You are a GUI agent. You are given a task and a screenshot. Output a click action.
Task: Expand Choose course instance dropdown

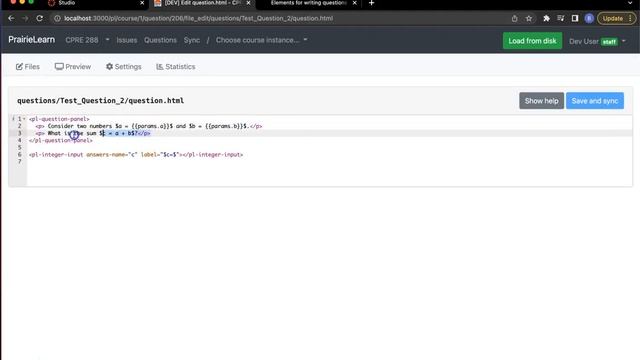(262, 40)
